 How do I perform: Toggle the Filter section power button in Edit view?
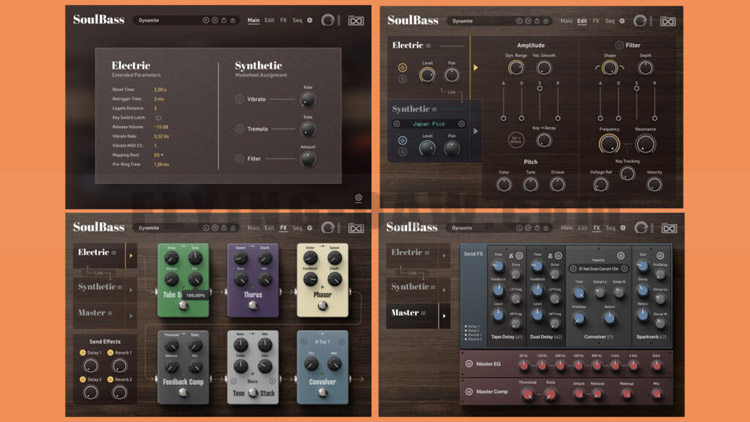[619, 45]
